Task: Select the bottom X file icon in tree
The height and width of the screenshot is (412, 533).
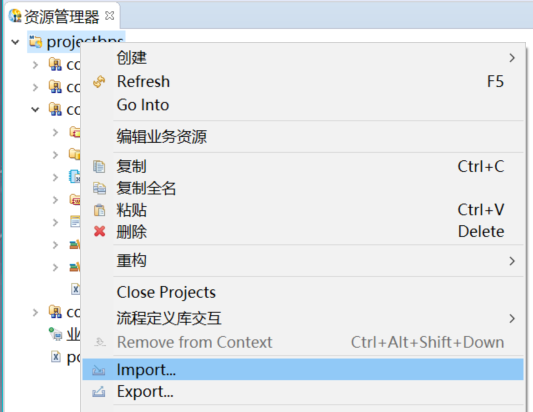Action: pyautogui.click(x=56, y=357)
